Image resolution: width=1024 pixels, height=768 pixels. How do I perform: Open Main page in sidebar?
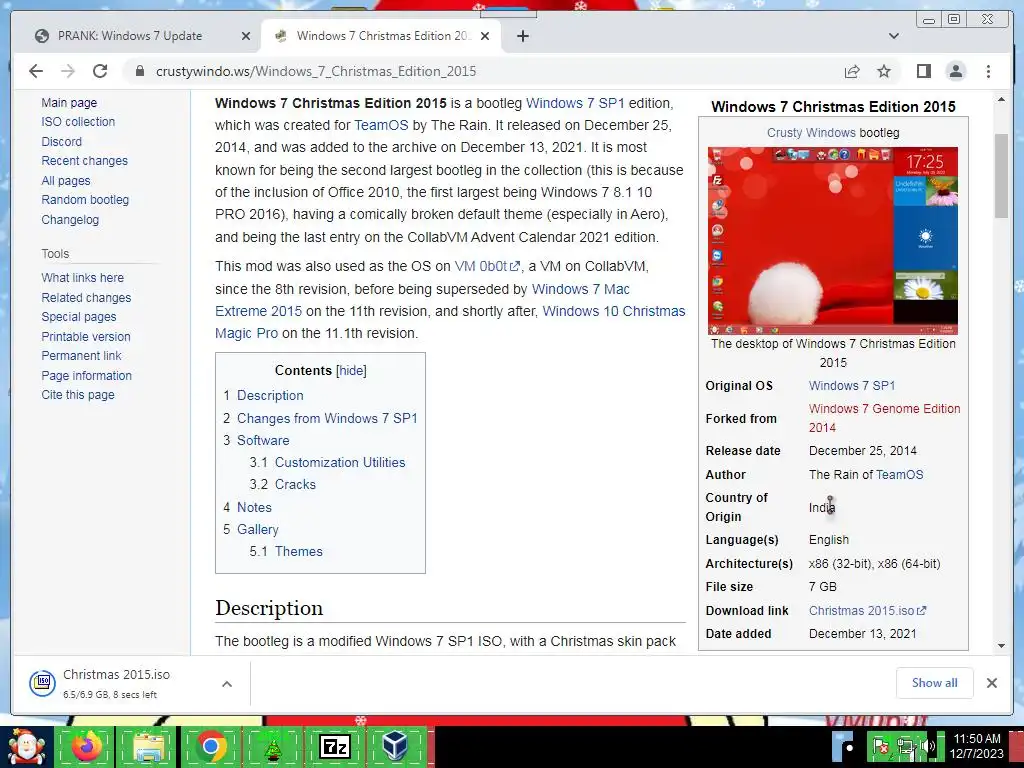(69, 103)
